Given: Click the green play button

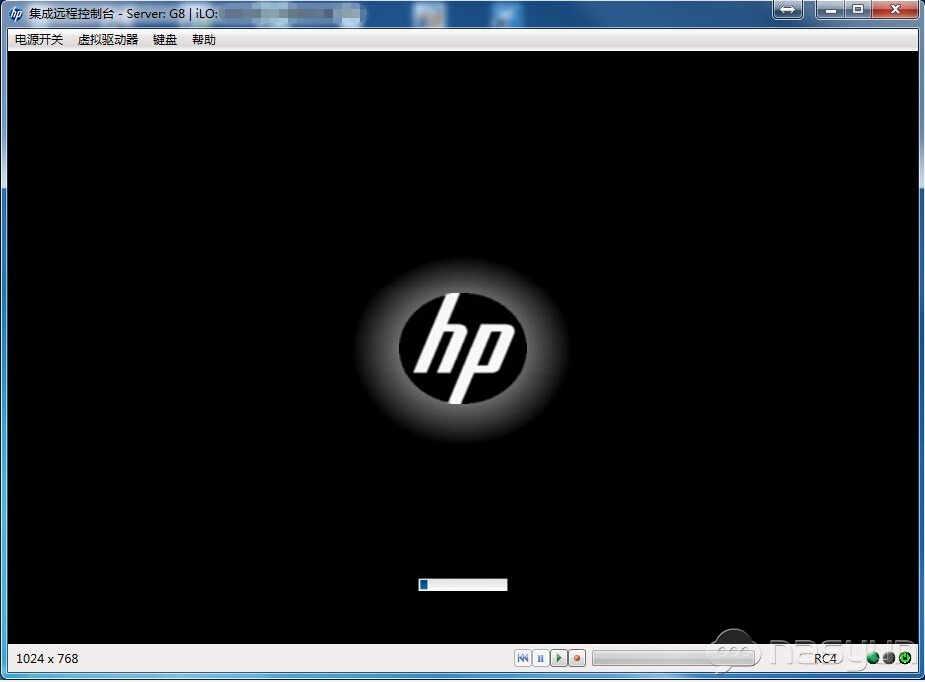Looking at the screenshot, I should (559, 658).
